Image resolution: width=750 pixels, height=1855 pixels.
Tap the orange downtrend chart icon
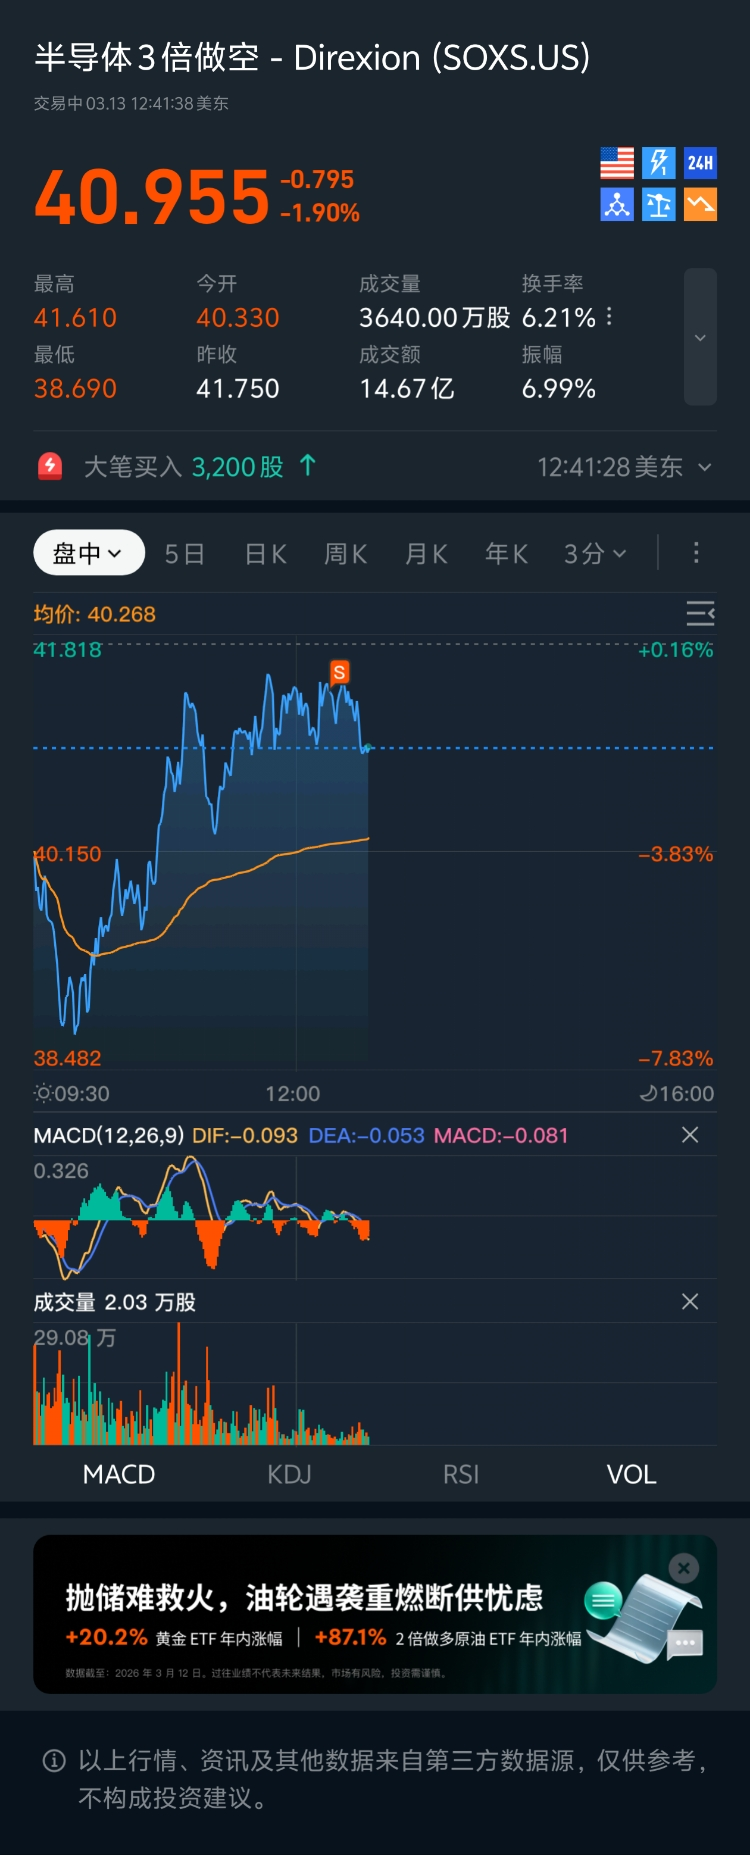pyautogui.click(x=700, y=205)
